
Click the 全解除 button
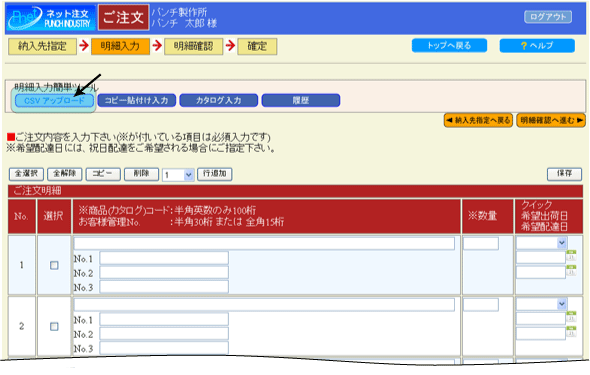coord(65,174)
